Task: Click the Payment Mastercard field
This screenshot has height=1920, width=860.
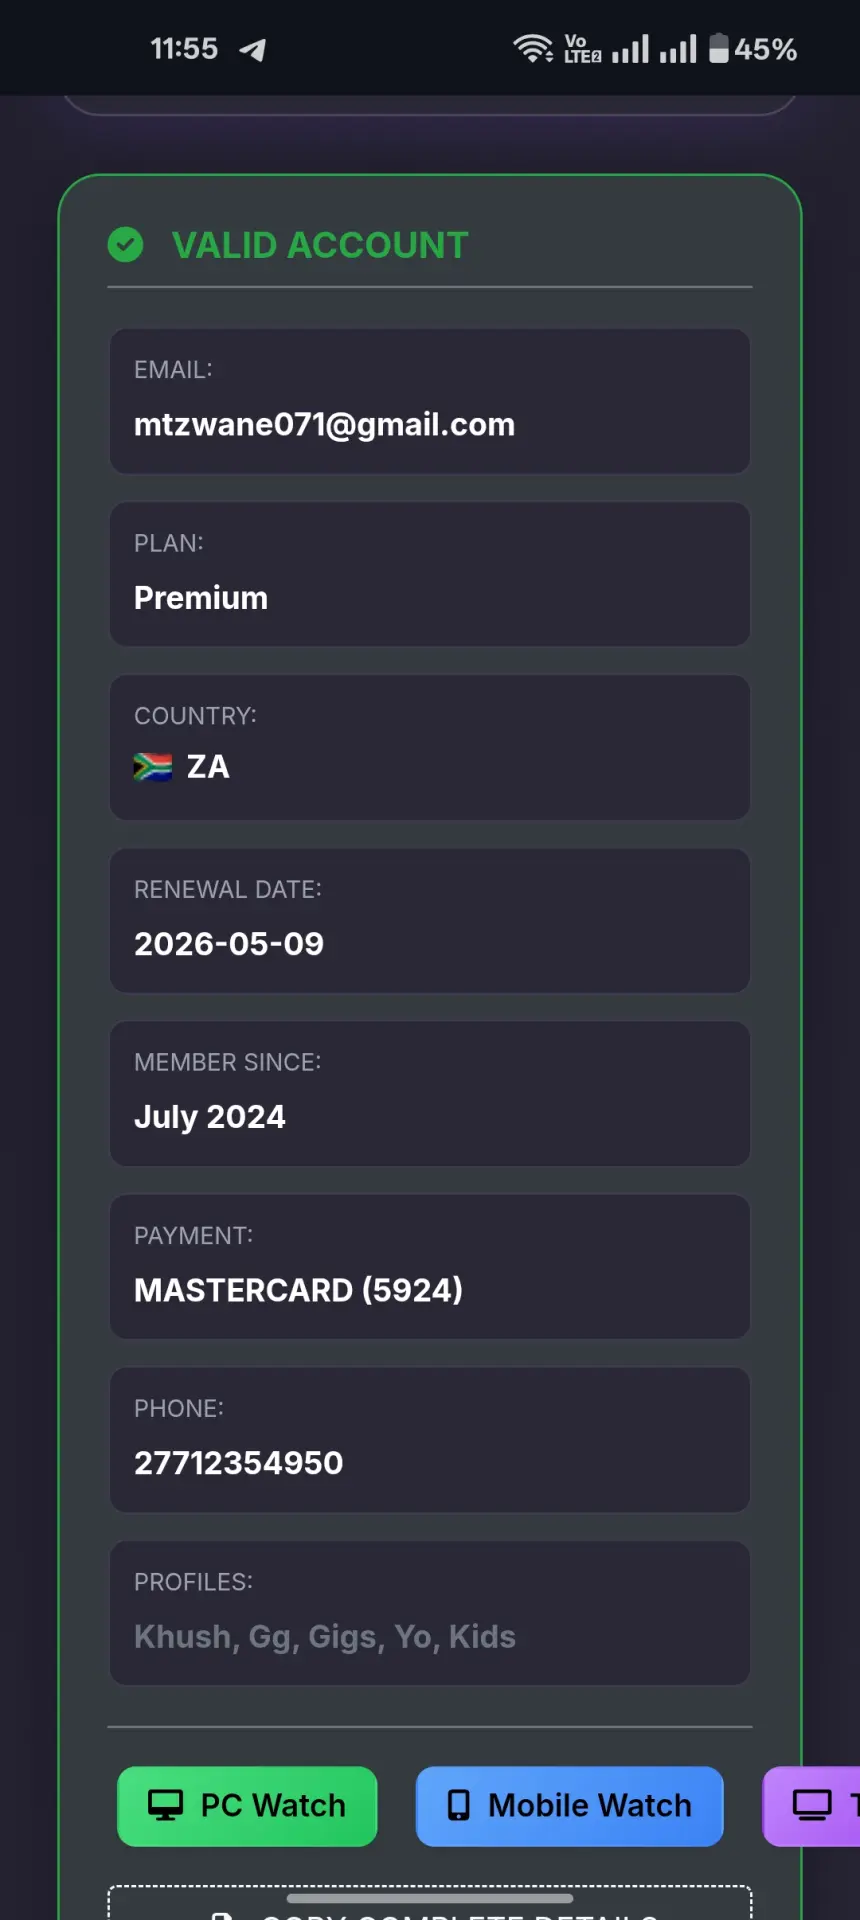Action: pyautogui.click(x=430, y=1267)
